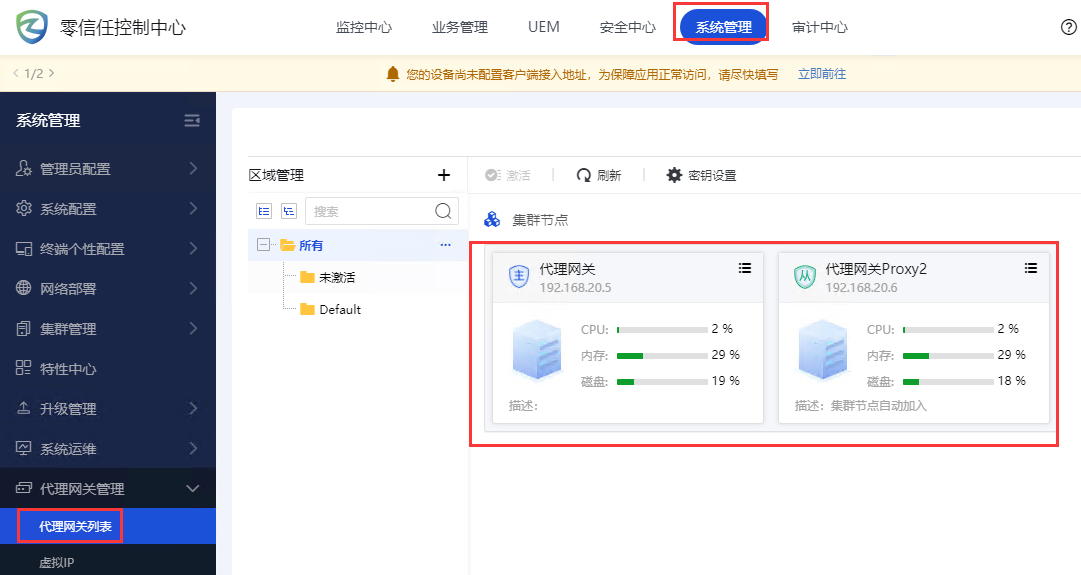Click the 激活 toolbar button
1081x575 pixels.
[507, 175]
